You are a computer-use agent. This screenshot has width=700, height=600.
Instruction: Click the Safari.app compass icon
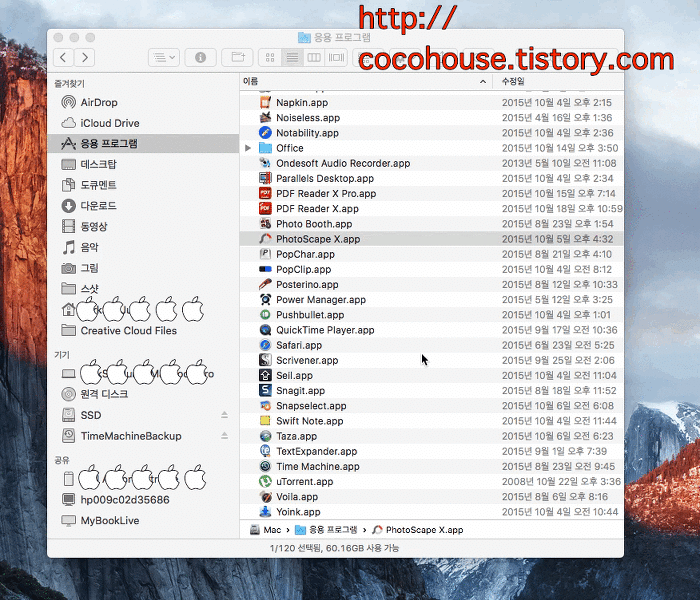(265, 345)
